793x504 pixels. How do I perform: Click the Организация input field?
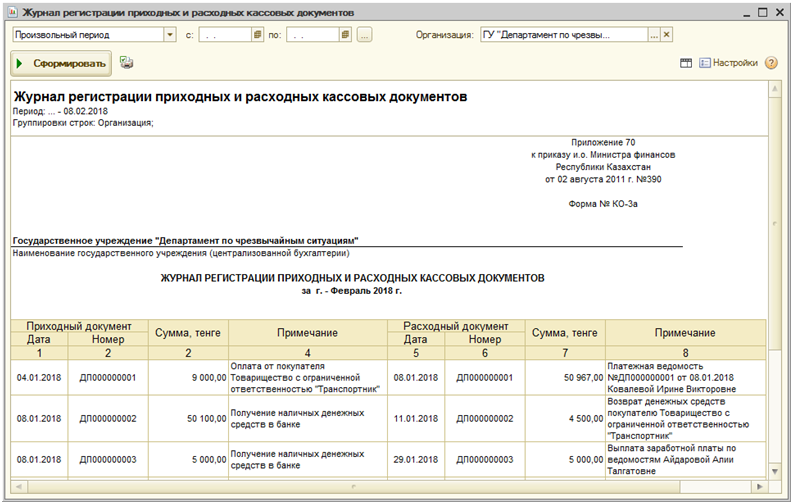(563, 34)
